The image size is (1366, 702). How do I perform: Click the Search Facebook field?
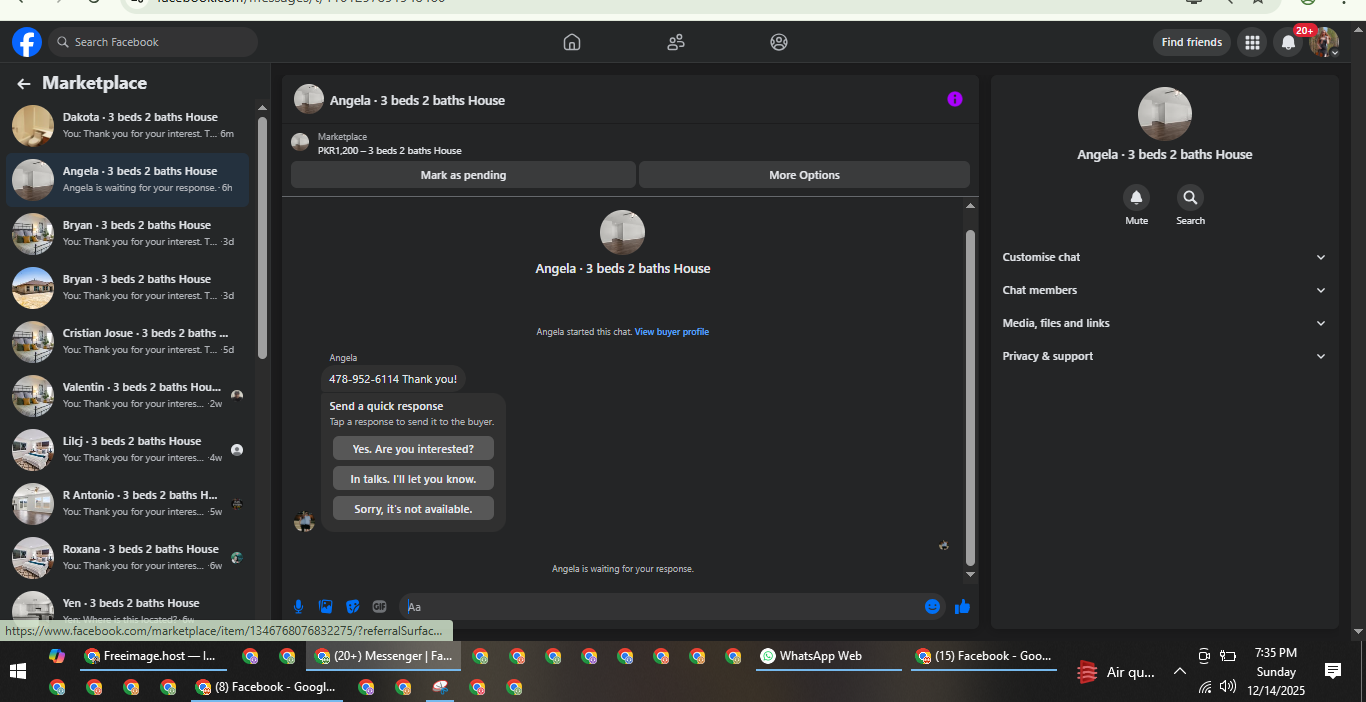coord(153,42)
